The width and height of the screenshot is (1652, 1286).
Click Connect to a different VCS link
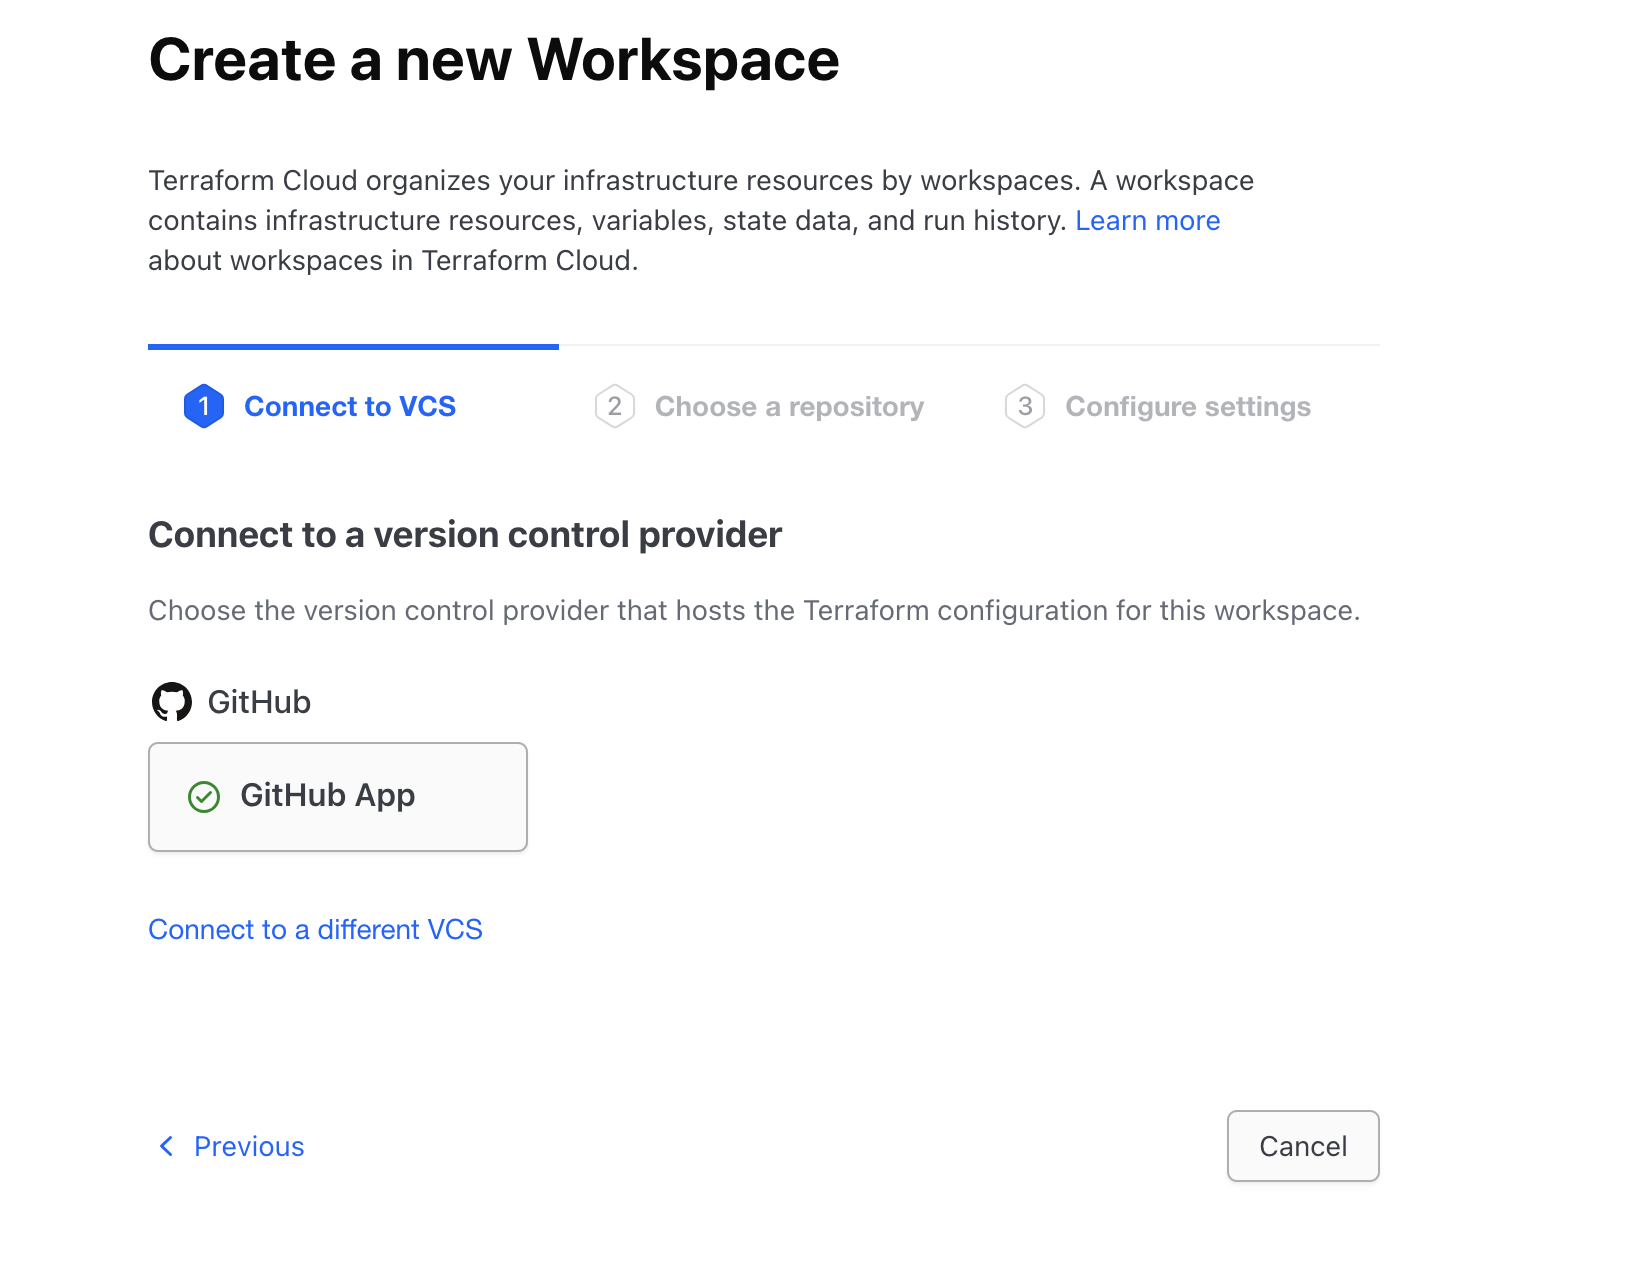315,930
